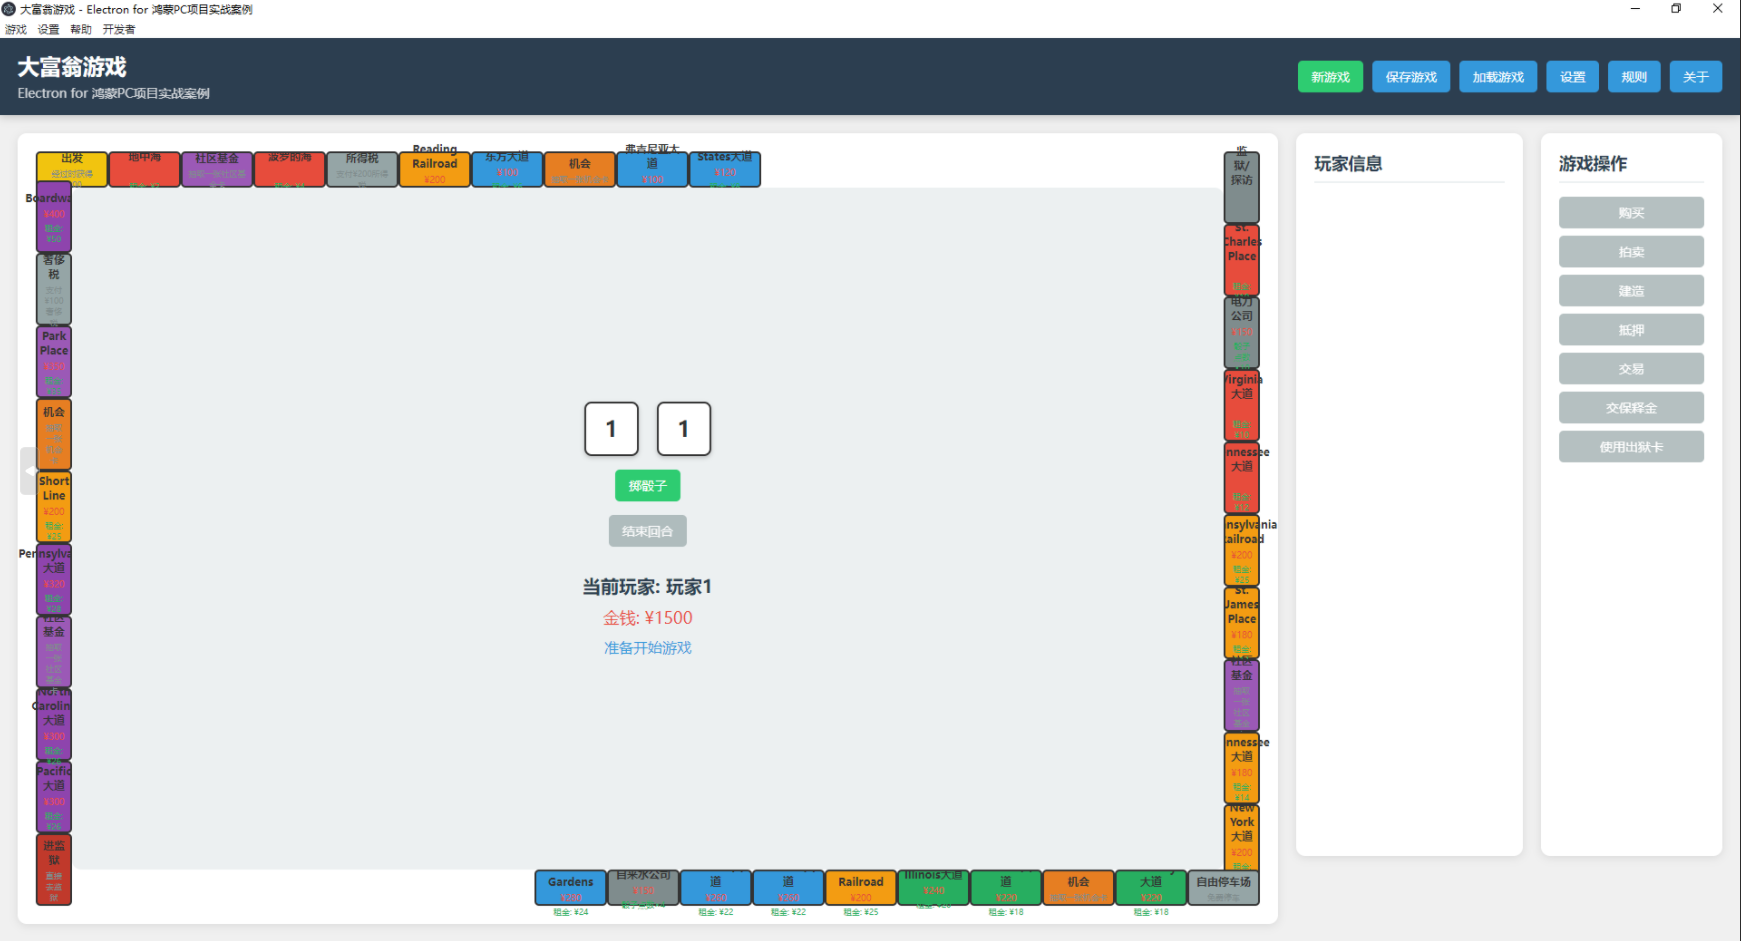Select the Illinois大道 ¥240 square
The height and width of the screenshot is (941, 1741).
coord(934,888)
